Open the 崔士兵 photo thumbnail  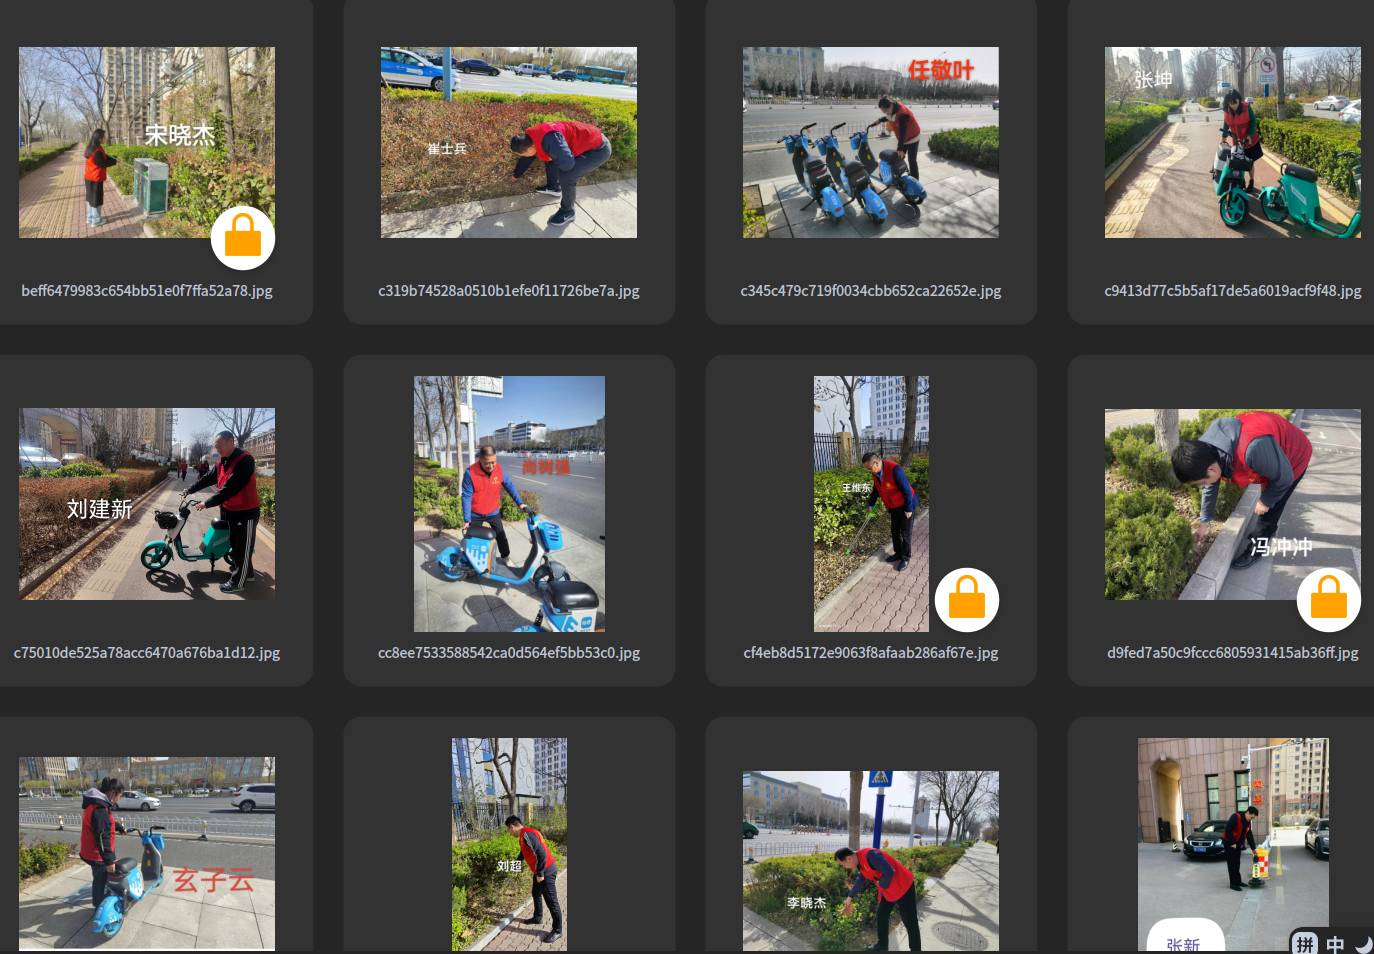click(x=509, y=142)
